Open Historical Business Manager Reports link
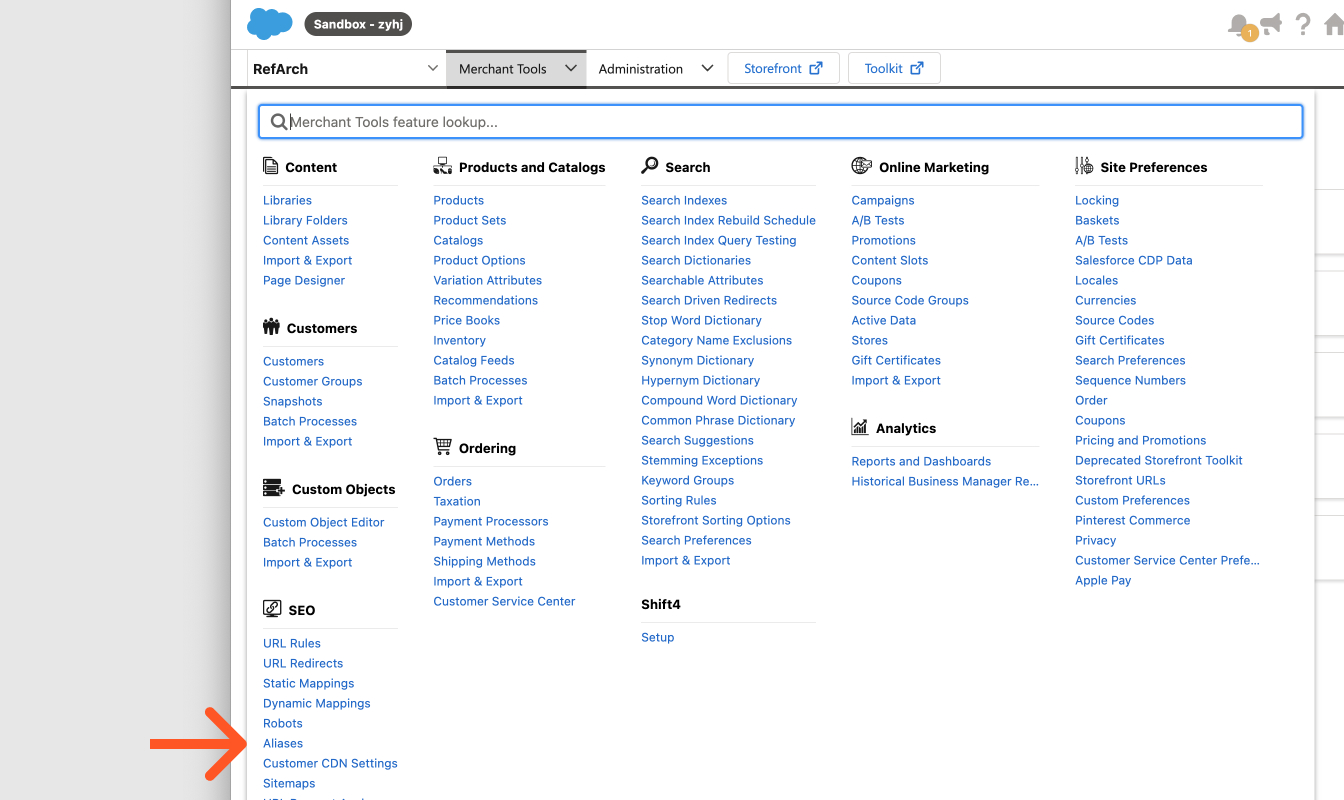Image resolution: width=1344 pixels, height=800 pixels. (945, 481)
